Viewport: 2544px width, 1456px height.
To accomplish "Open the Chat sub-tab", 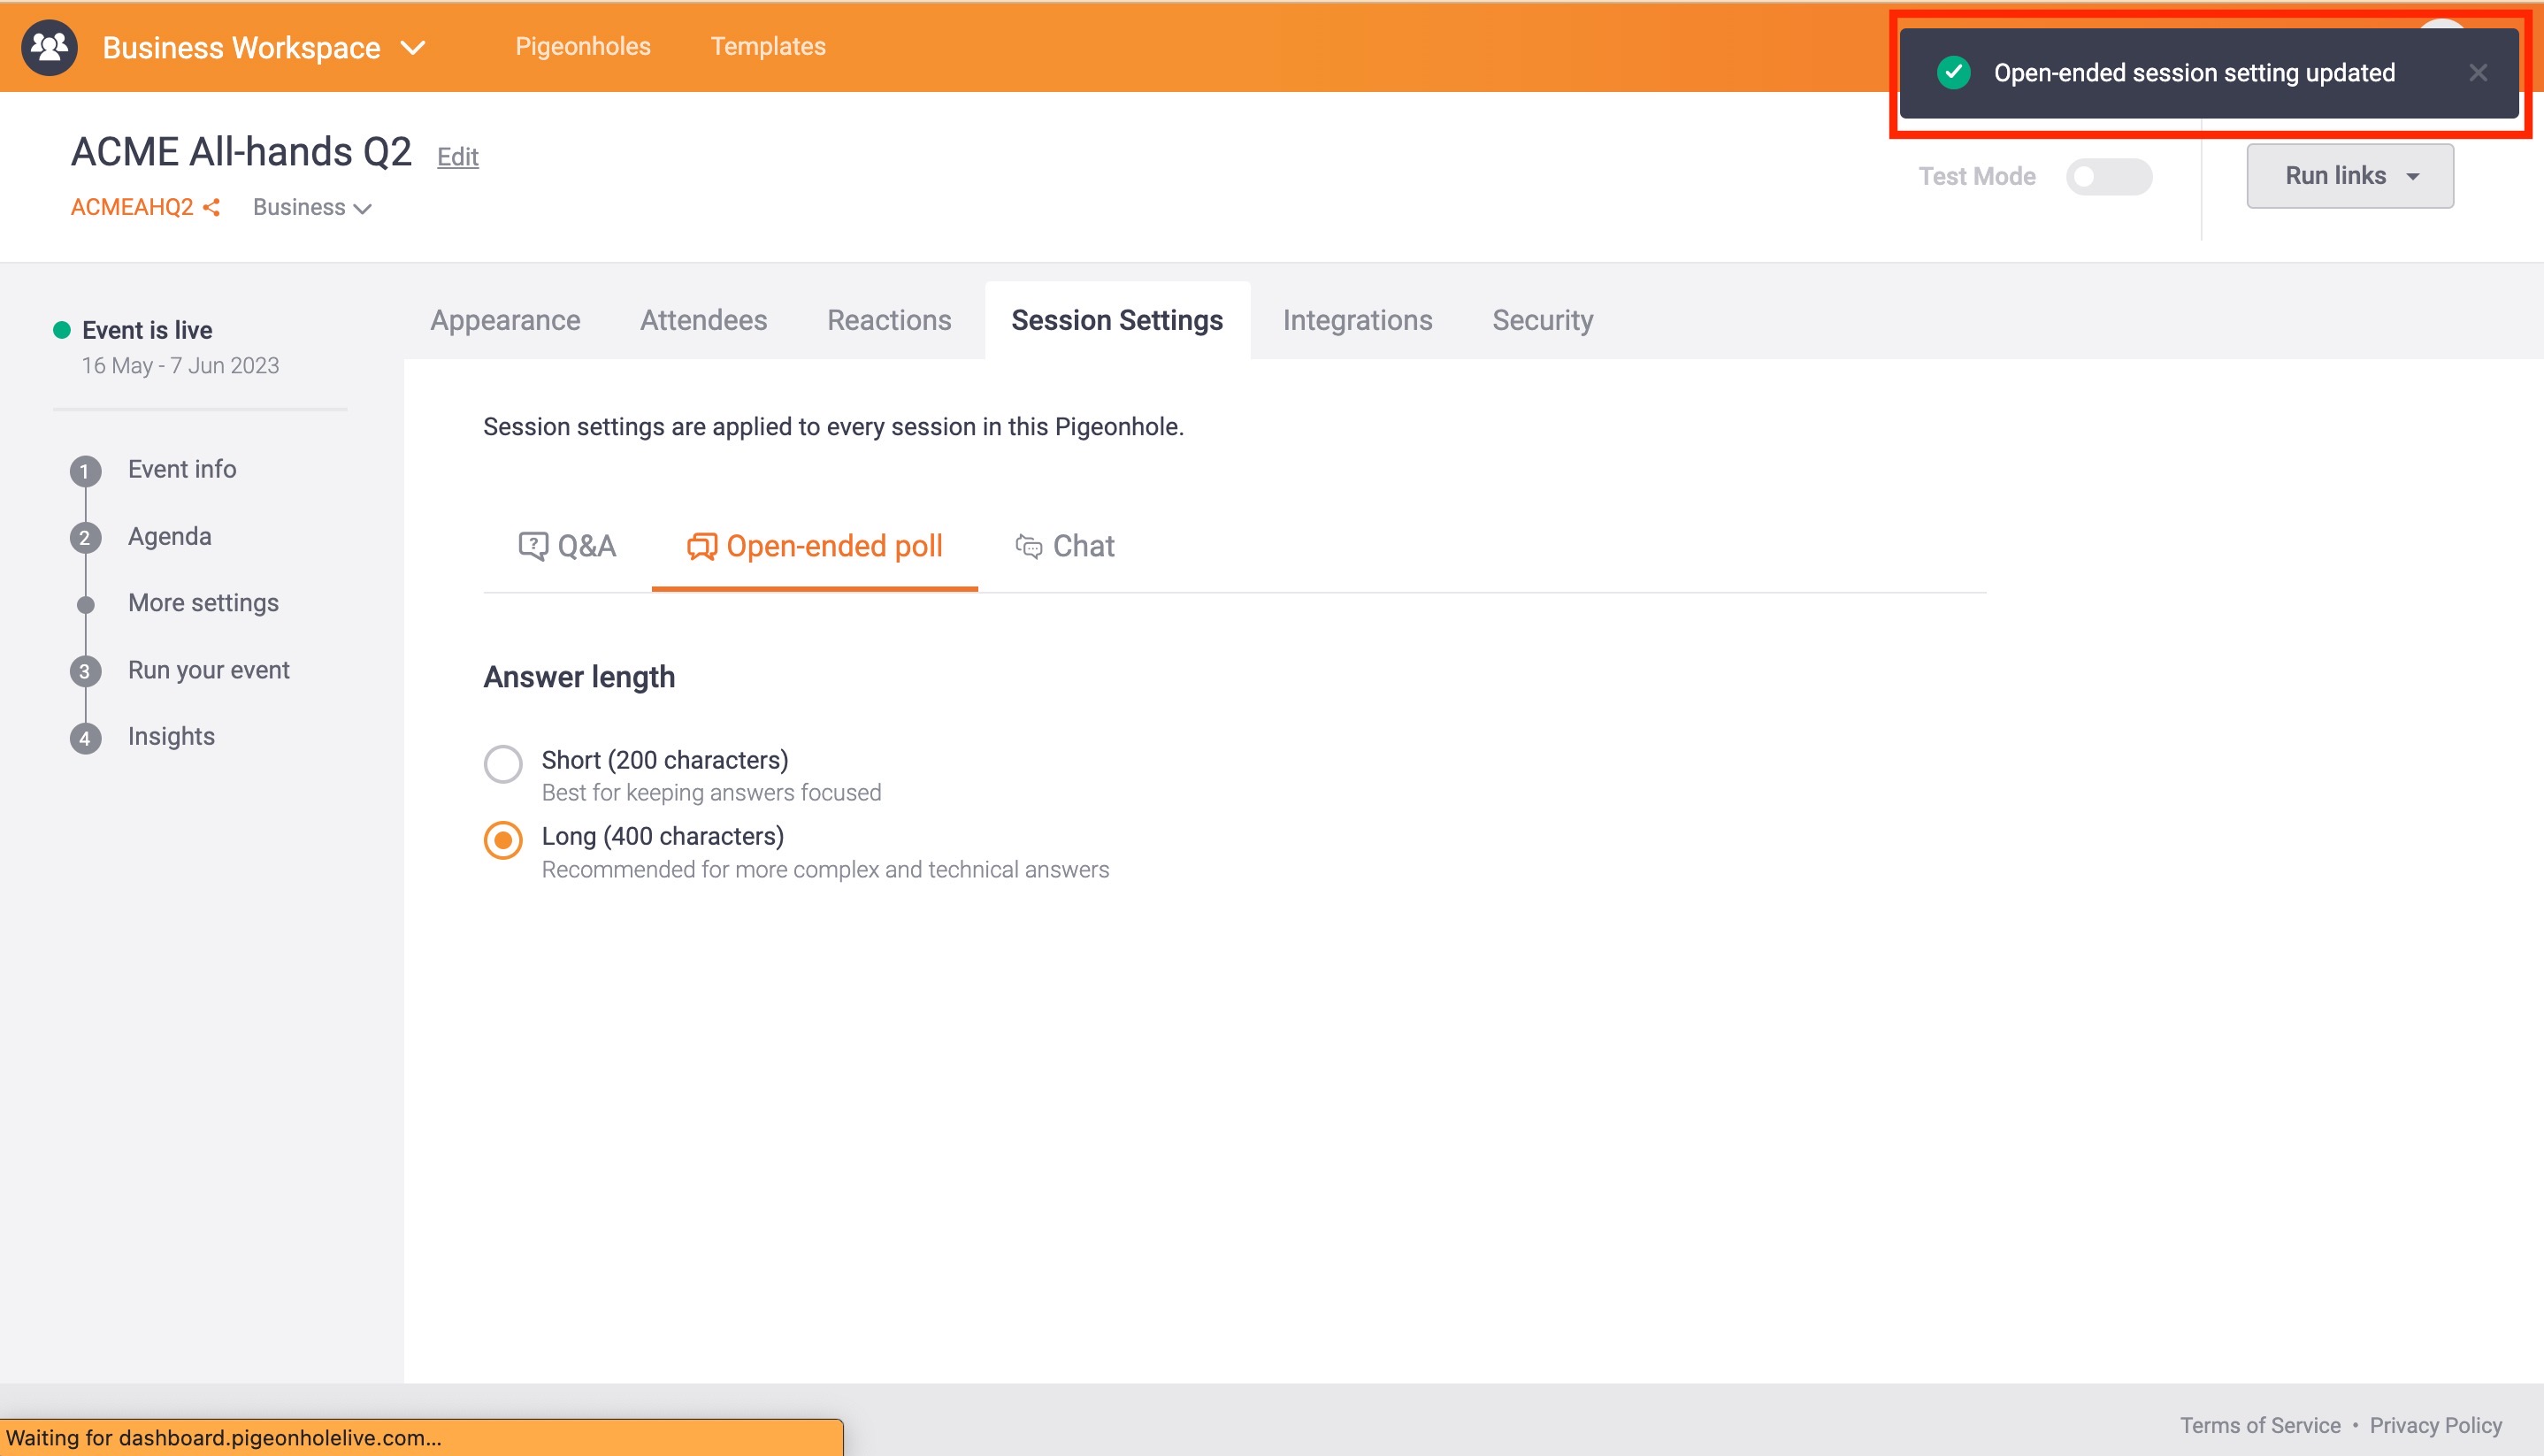I will pos(1065,546).
